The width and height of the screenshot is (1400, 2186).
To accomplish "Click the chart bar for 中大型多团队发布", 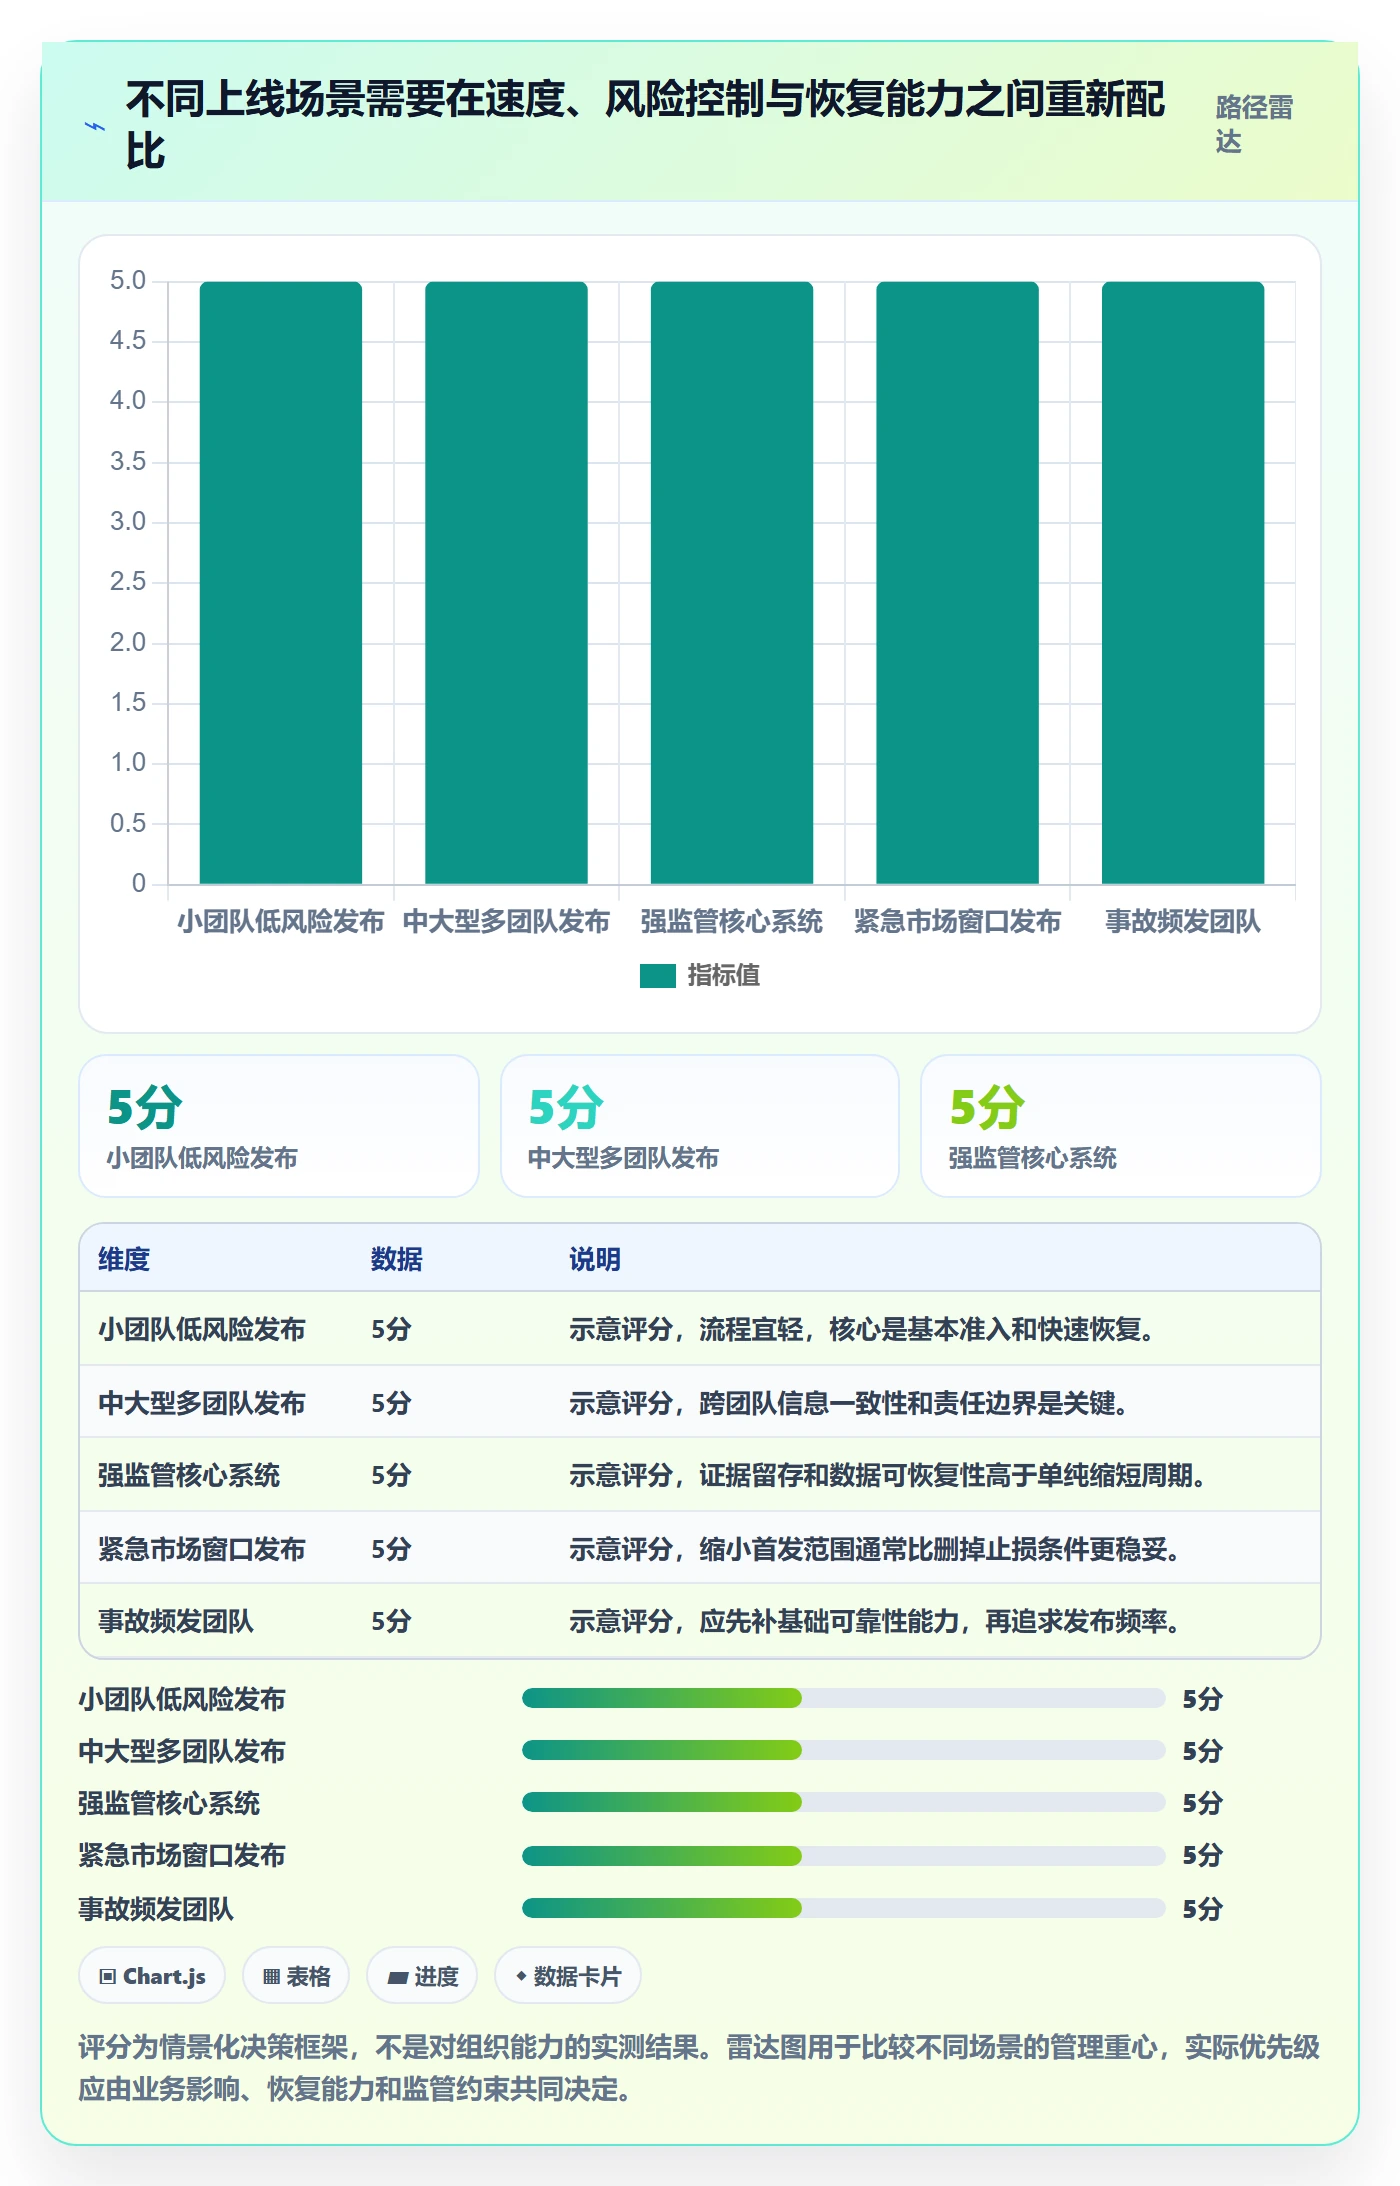I will [506, 583].
